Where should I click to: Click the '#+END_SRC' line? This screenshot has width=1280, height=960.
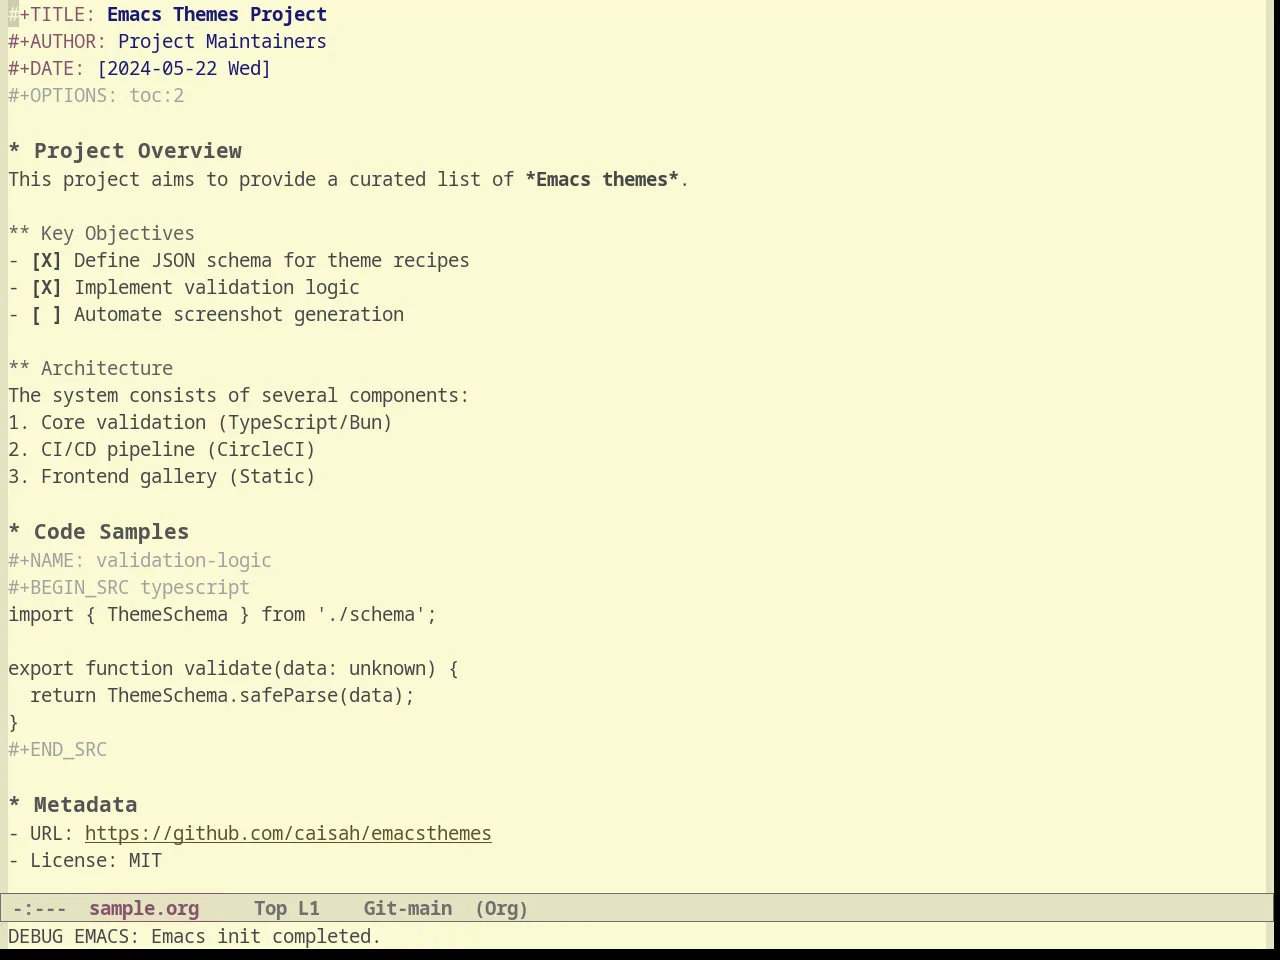[57, 750]
